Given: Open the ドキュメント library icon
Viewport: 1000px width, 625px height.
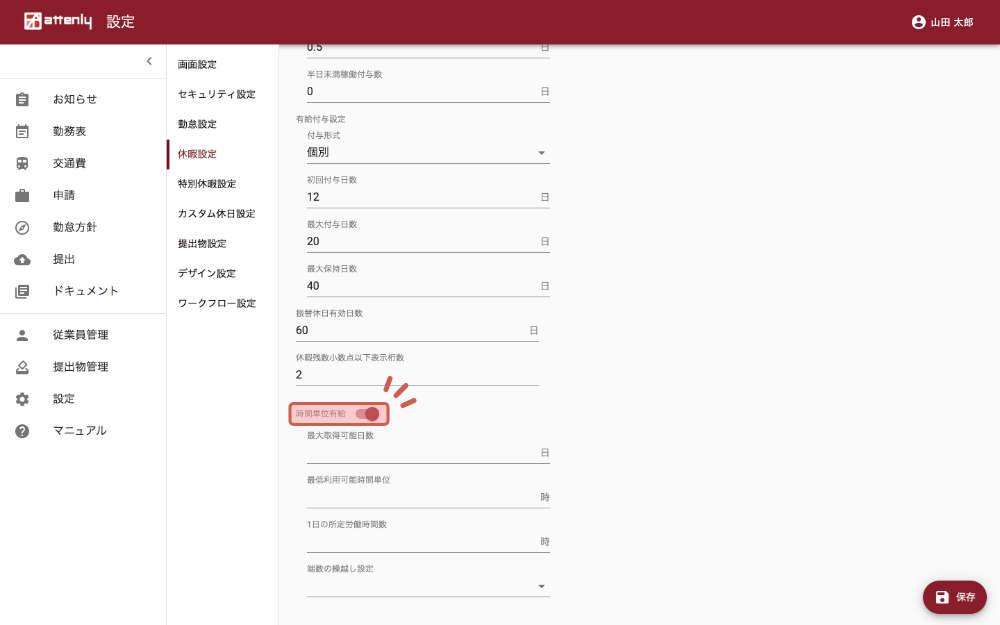Looking at the screenshot, I should 22,291.
